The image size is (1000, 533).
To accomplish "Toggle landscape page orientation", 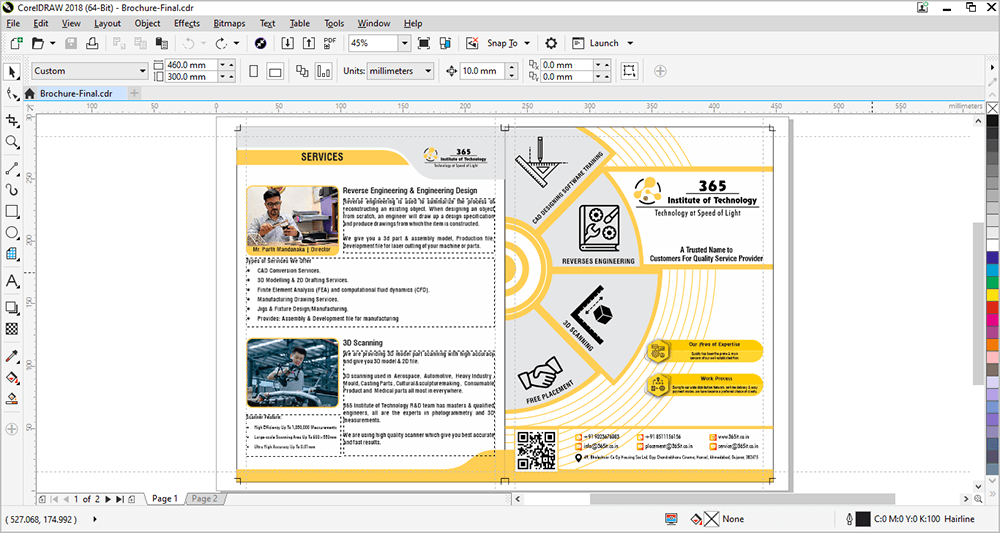I will point(275,71).
